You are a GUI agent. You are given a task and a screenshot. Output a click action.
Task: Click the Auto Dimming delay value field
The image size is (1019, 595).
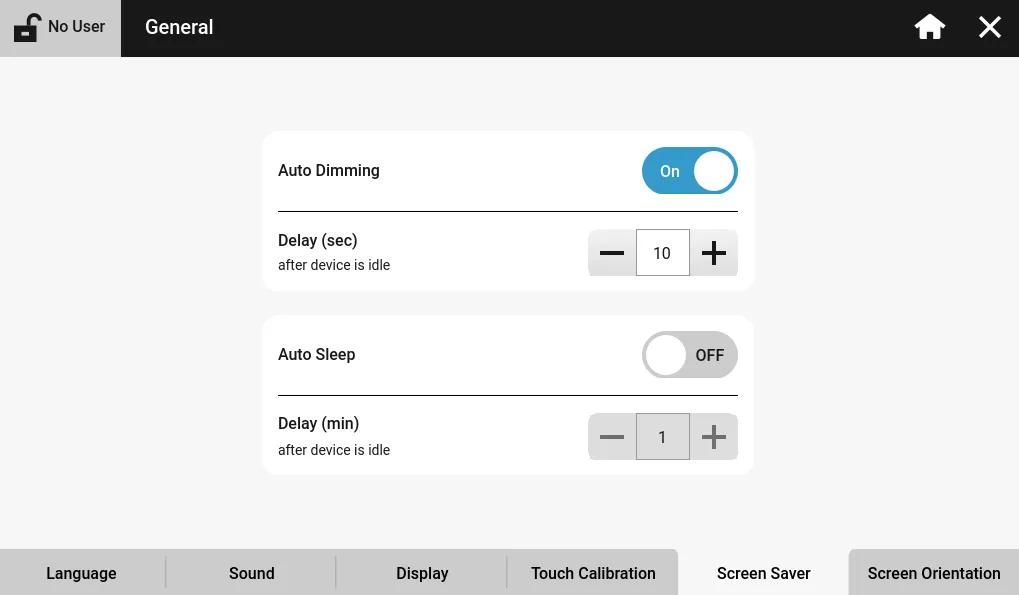pos(662,253)
